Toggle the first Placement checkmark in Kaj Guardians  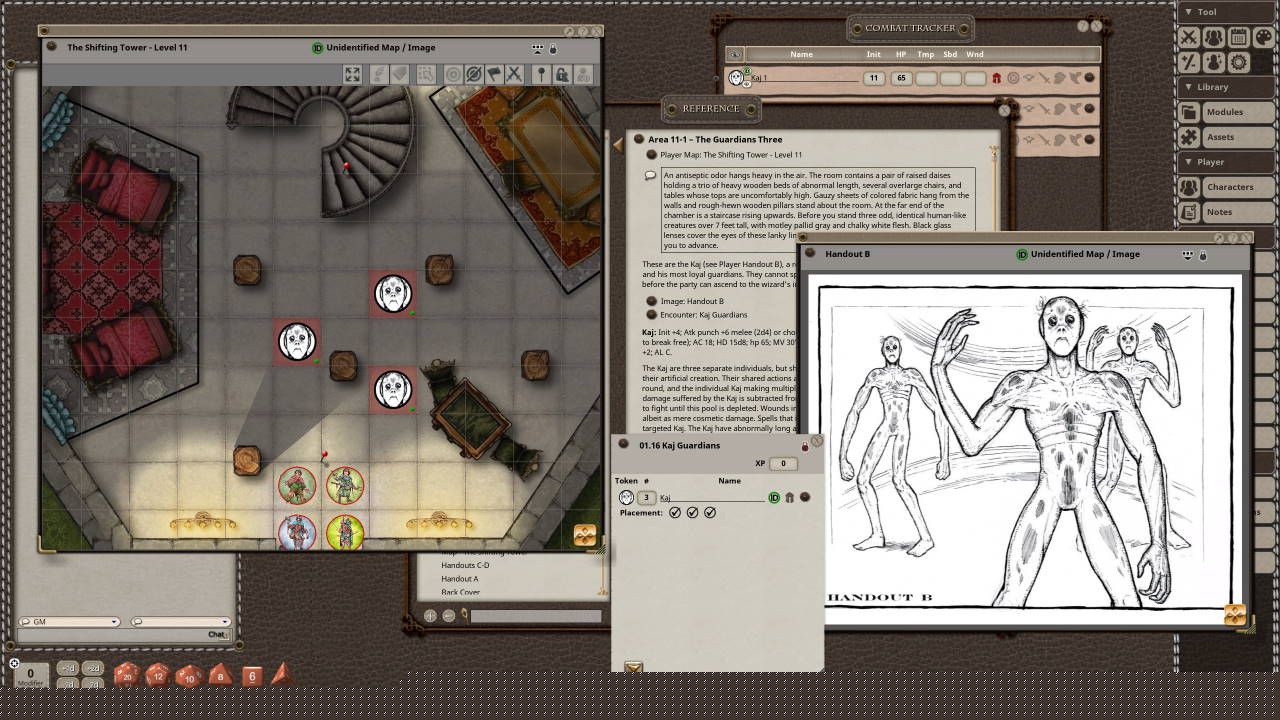pos(675,513)
